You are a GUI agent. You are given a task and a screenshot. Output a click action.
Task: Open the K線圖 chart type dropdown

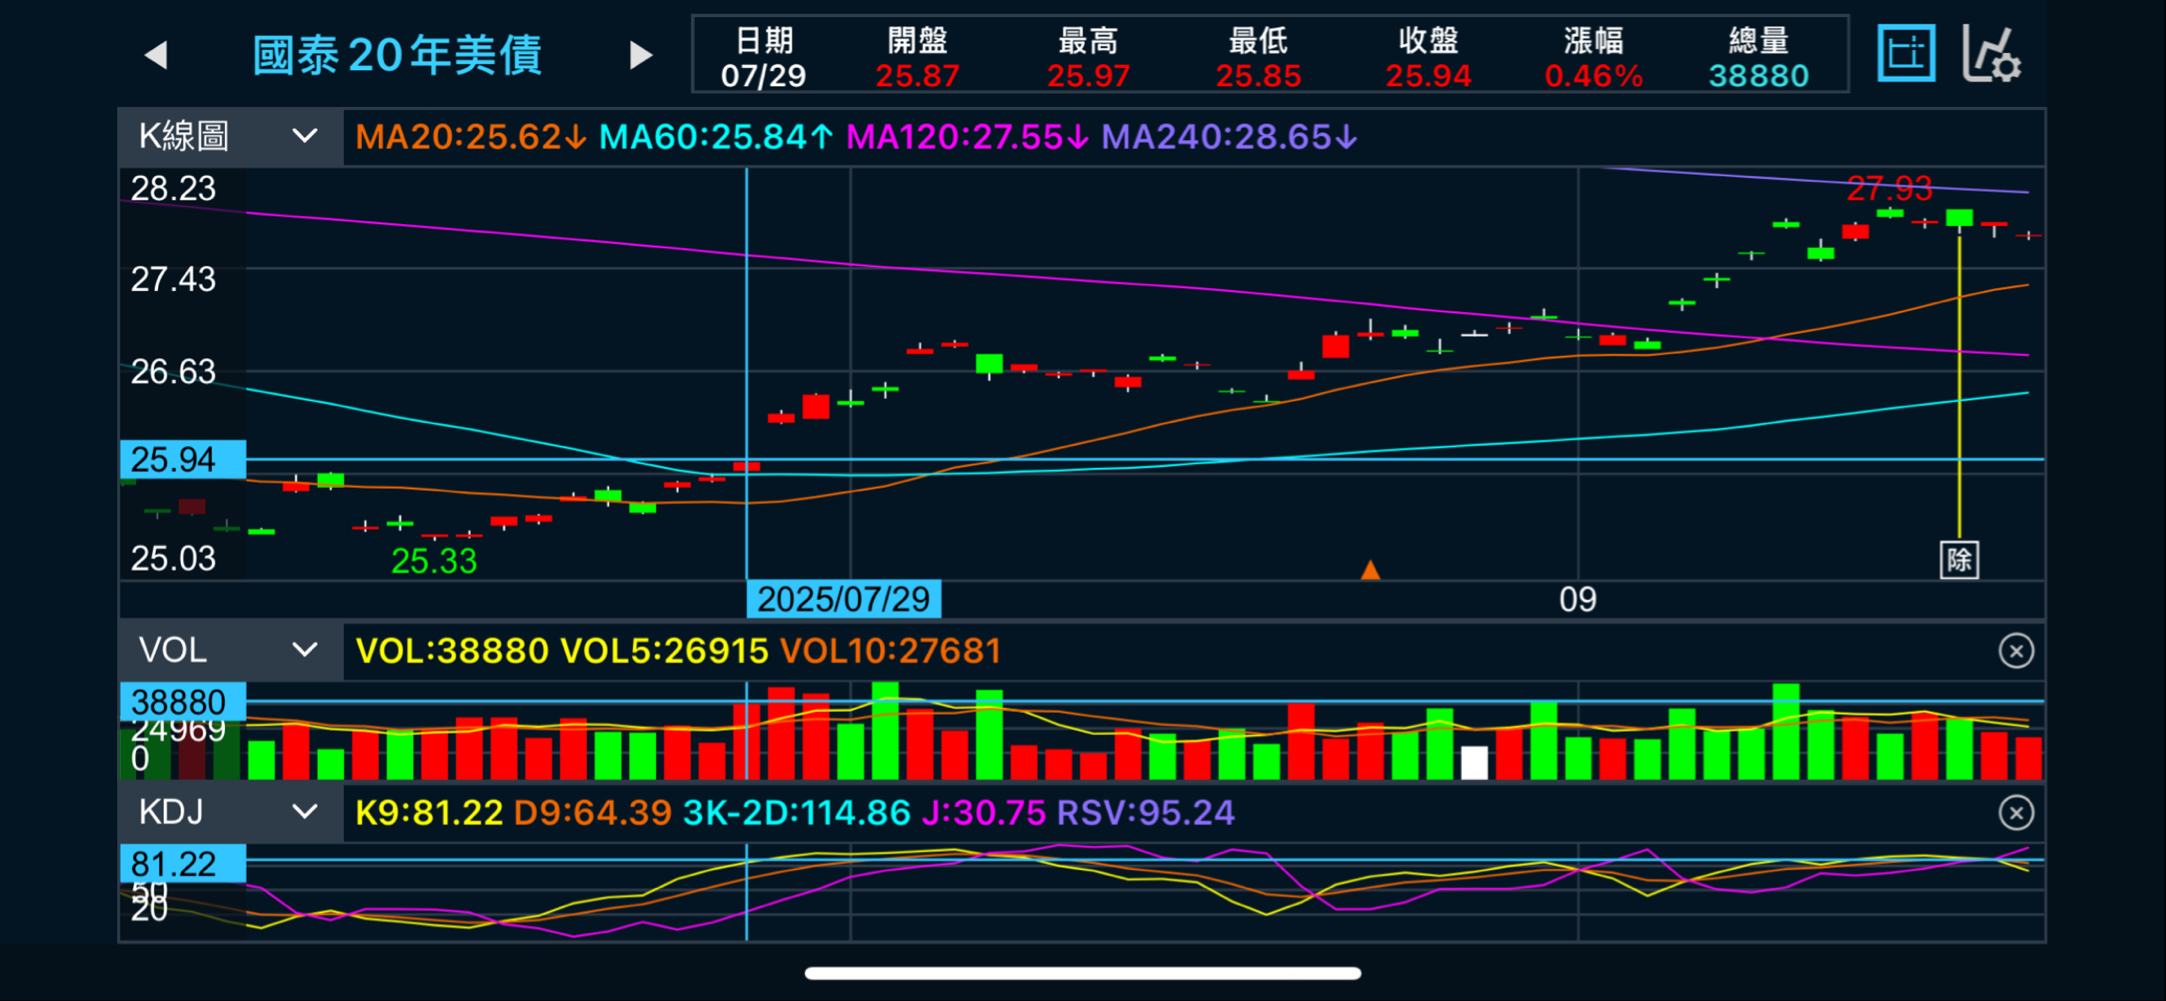[230, 137]
